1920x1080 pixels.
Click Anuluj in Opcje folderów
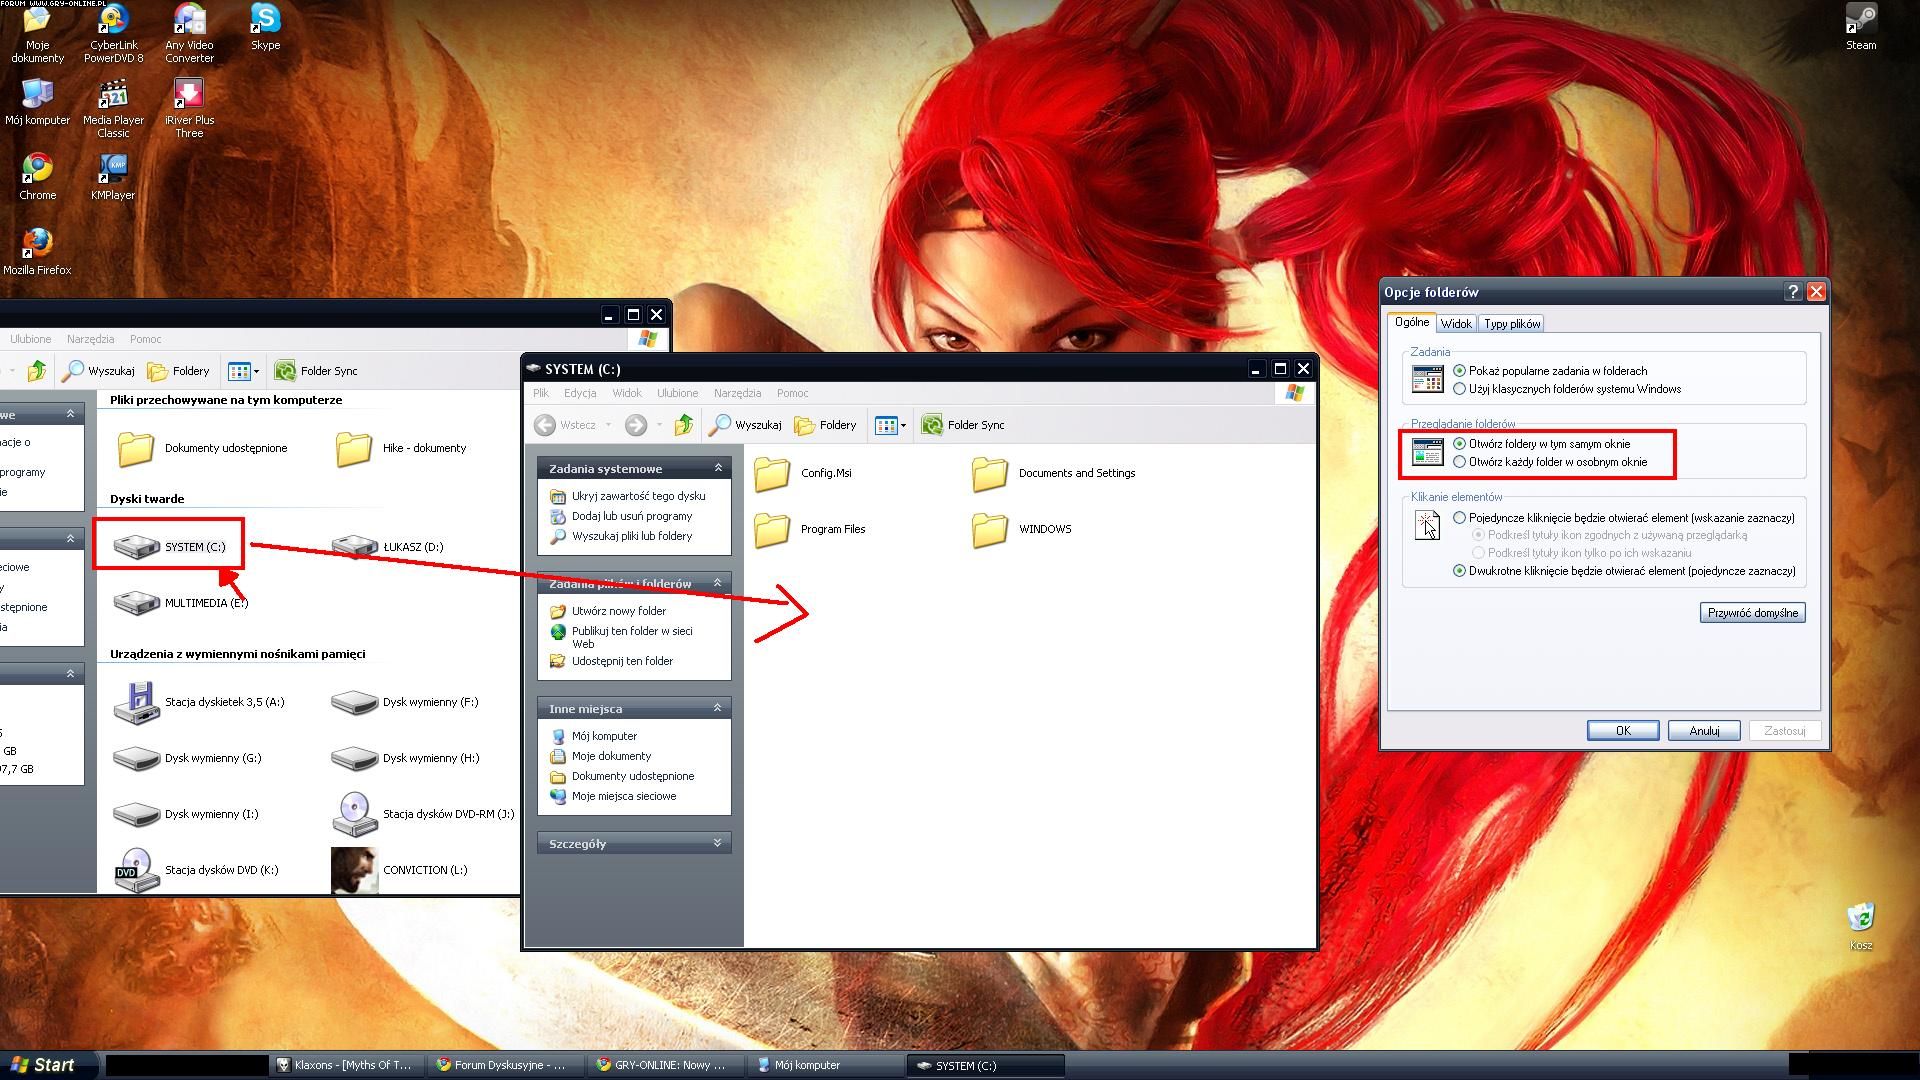tap(1704, 731)
